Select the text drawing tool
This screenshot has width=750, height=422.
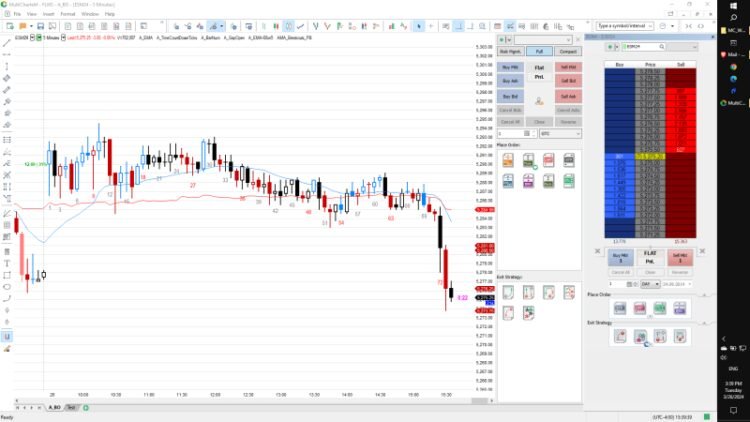[7, 264]
